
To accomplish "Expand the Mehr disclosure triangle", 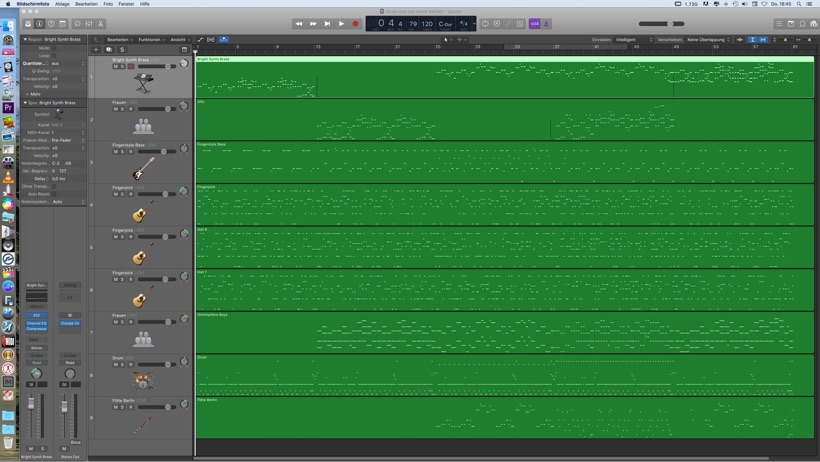I will pyautogui.click(x=27, y=94).
